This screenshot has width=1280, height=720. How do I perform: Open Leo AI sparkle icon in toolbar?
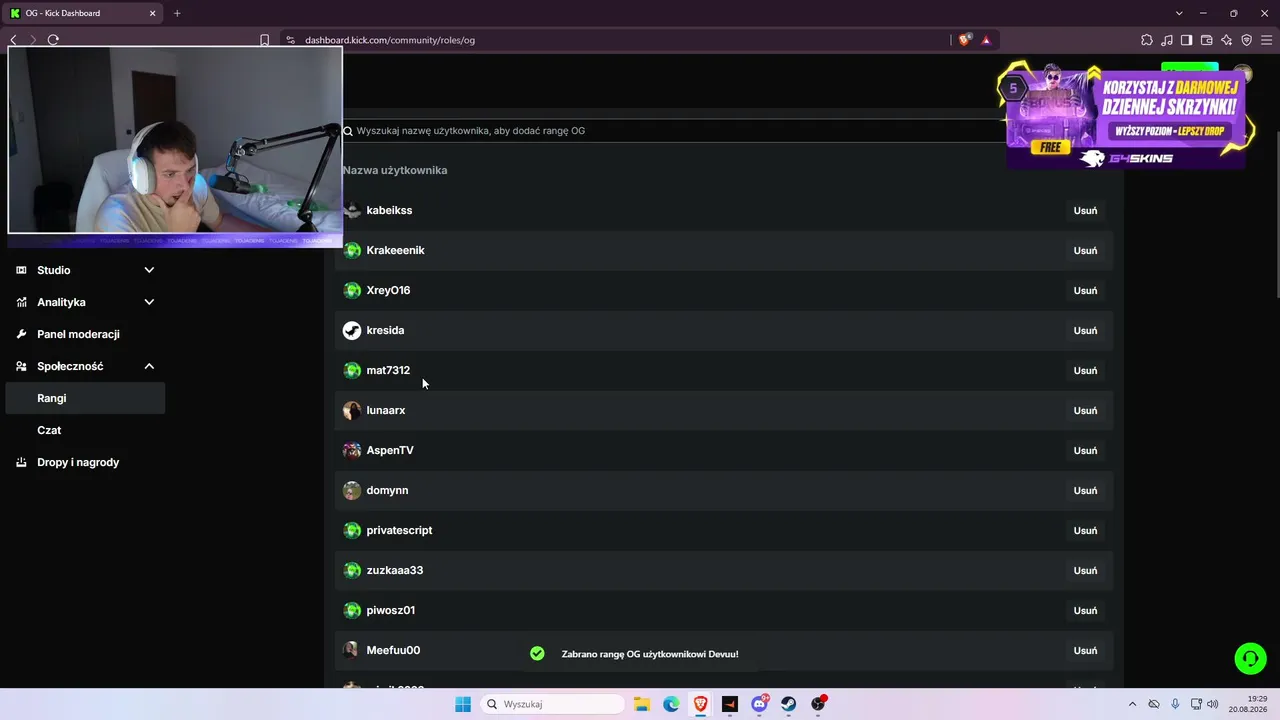pos(1226,40)
